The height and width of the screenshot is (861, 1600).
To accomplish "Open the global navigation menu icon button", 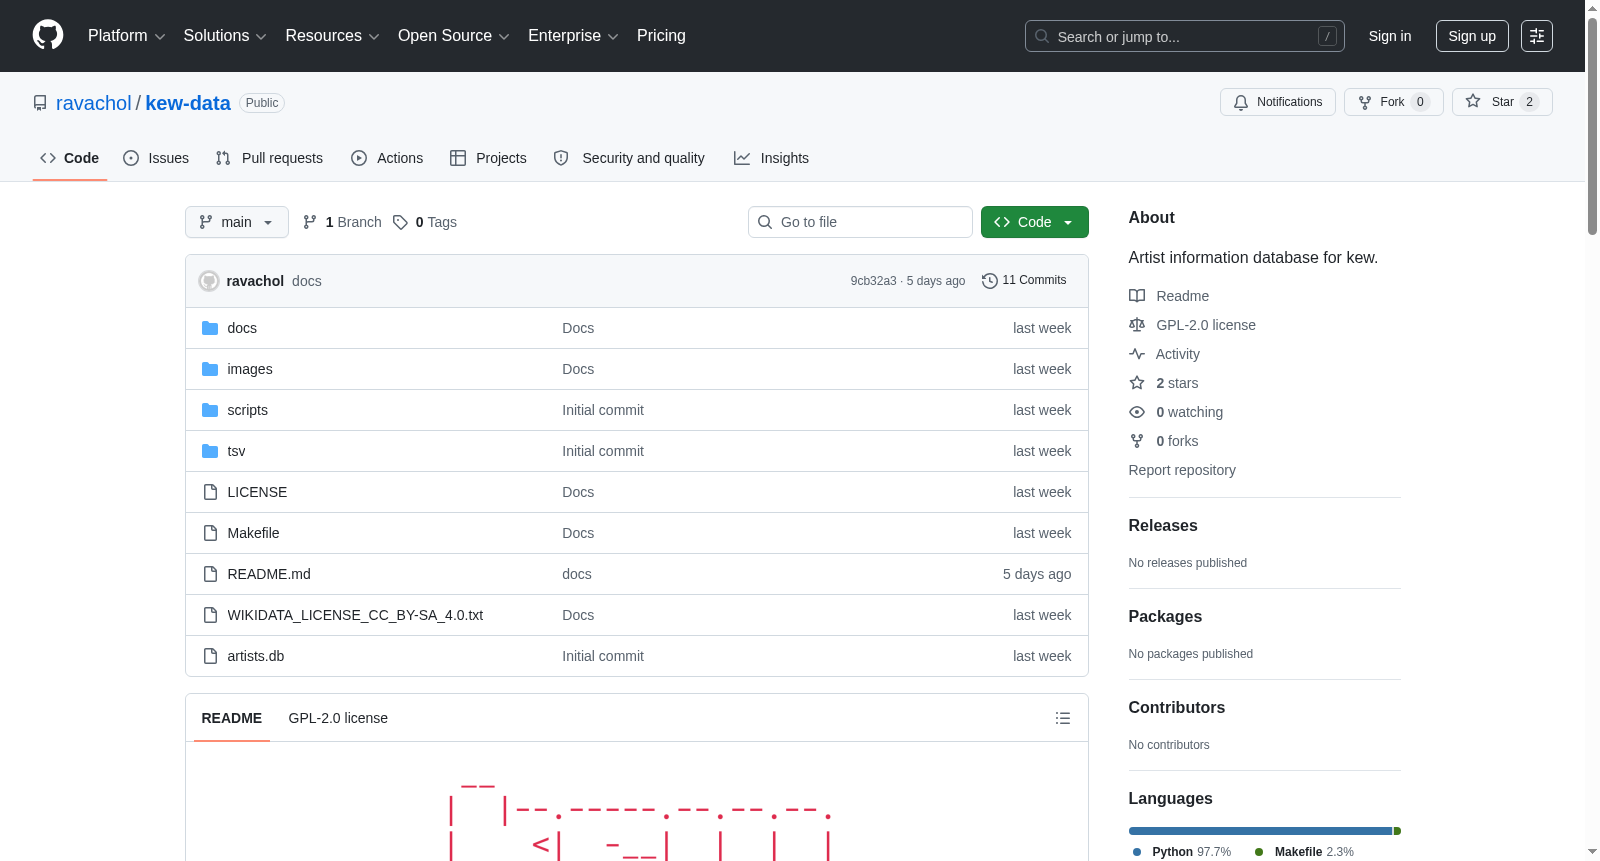I will [1537, 36].
